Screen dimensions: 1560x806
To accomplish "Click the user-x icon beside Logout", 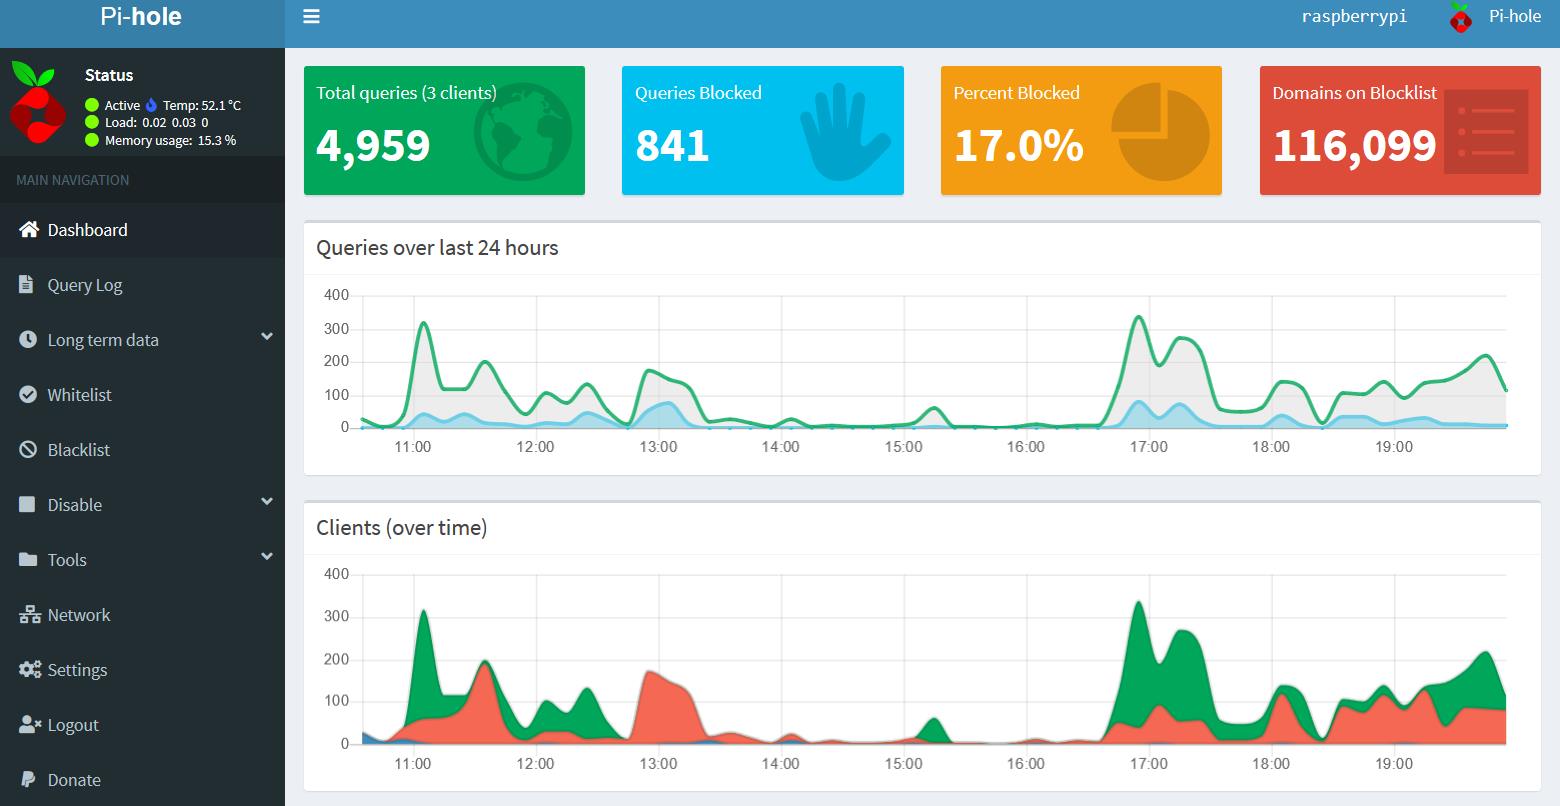I will [30, 724].
